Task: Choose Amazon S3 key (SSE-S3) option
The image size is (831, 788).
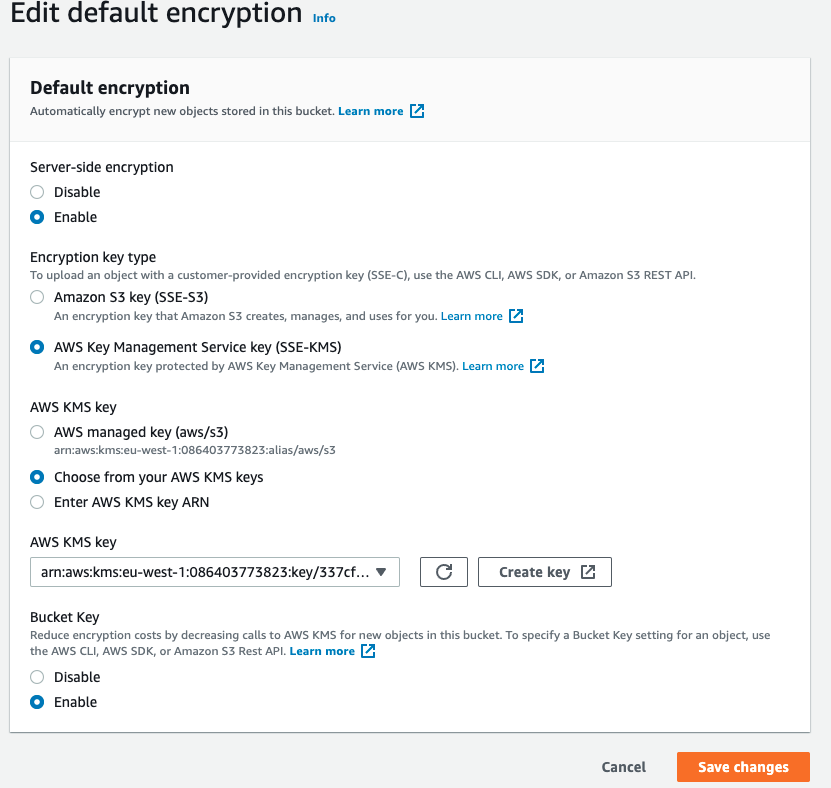Action: click(37, 297)
